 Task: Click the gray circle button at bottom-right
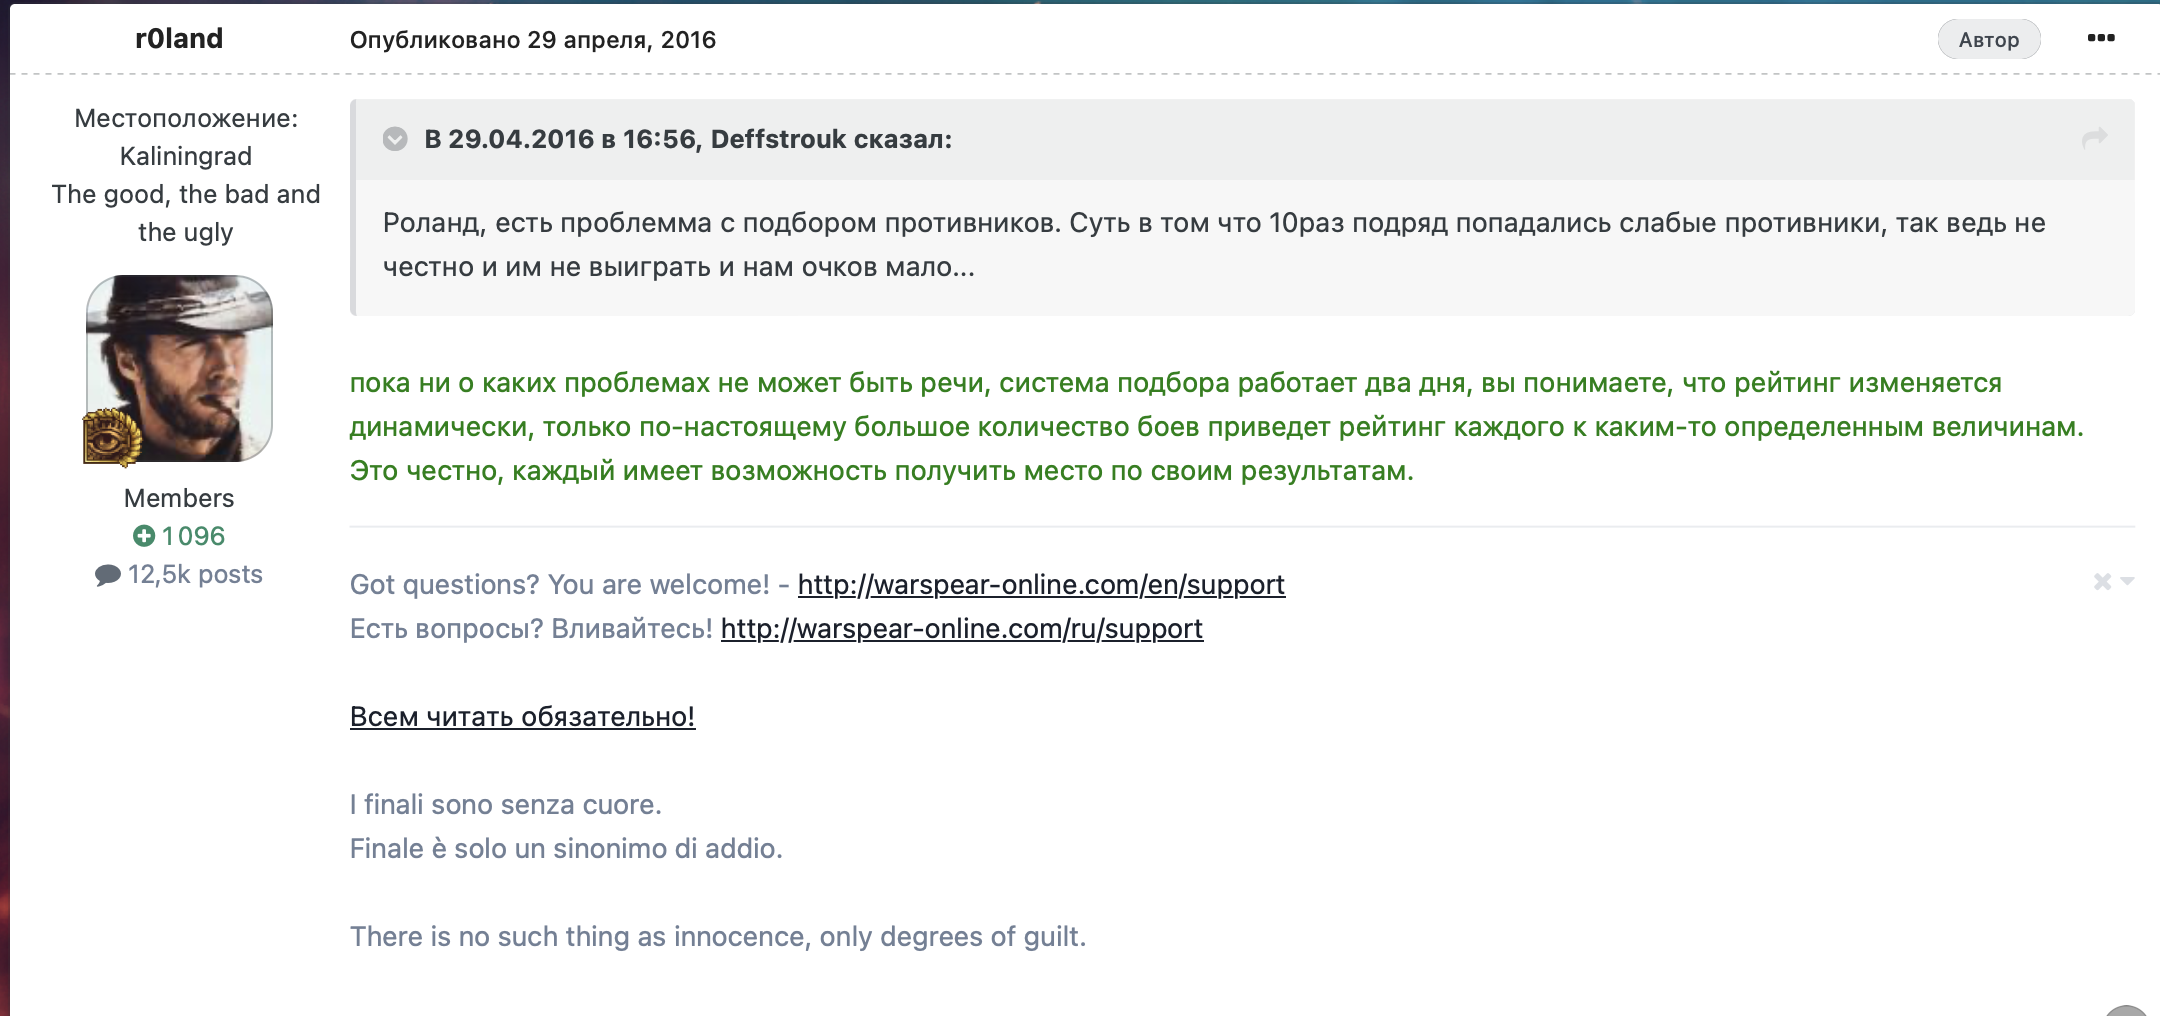tap(2126, 1010)
